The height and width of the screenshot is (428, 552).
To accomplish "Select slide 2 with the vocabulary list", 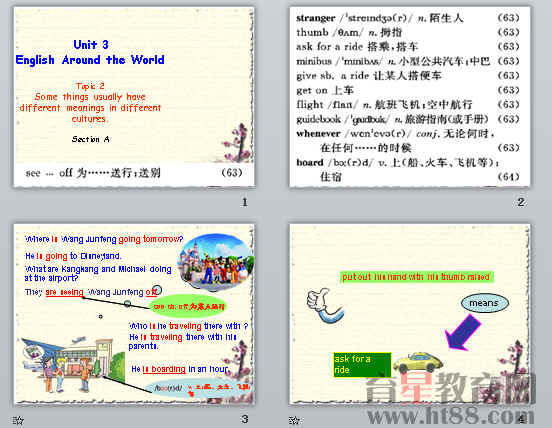I will click(410, 97).
